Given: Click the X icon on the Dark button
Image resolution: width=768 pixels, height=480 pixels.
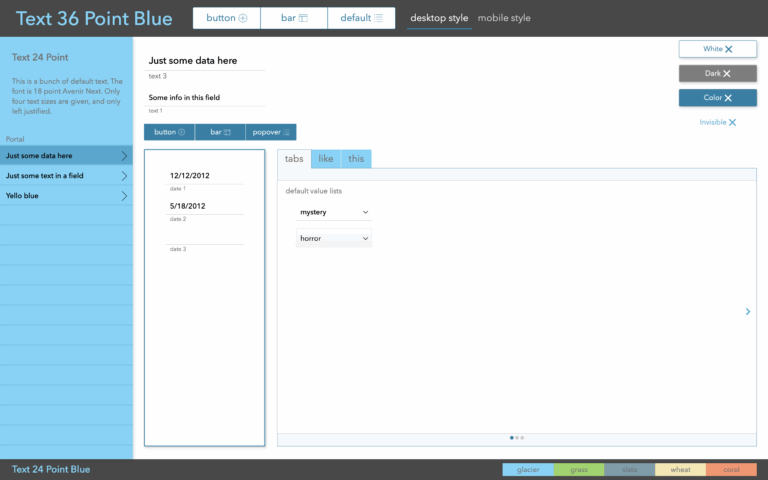Looking at the screenshot, I should click(727, 73).
